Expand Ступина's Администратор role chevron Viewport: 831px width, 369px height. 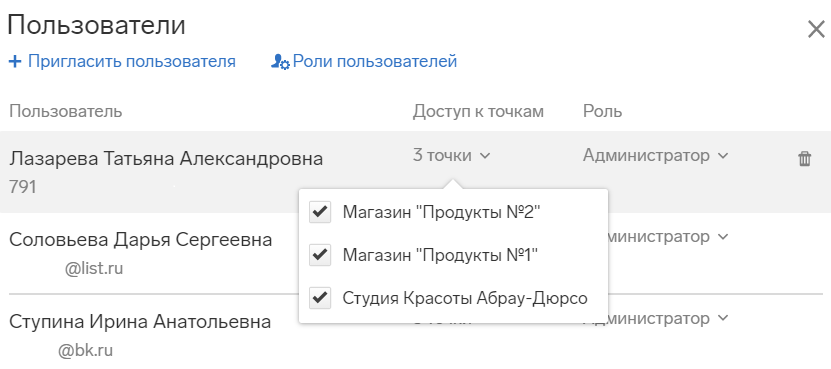tap(723, 319)
